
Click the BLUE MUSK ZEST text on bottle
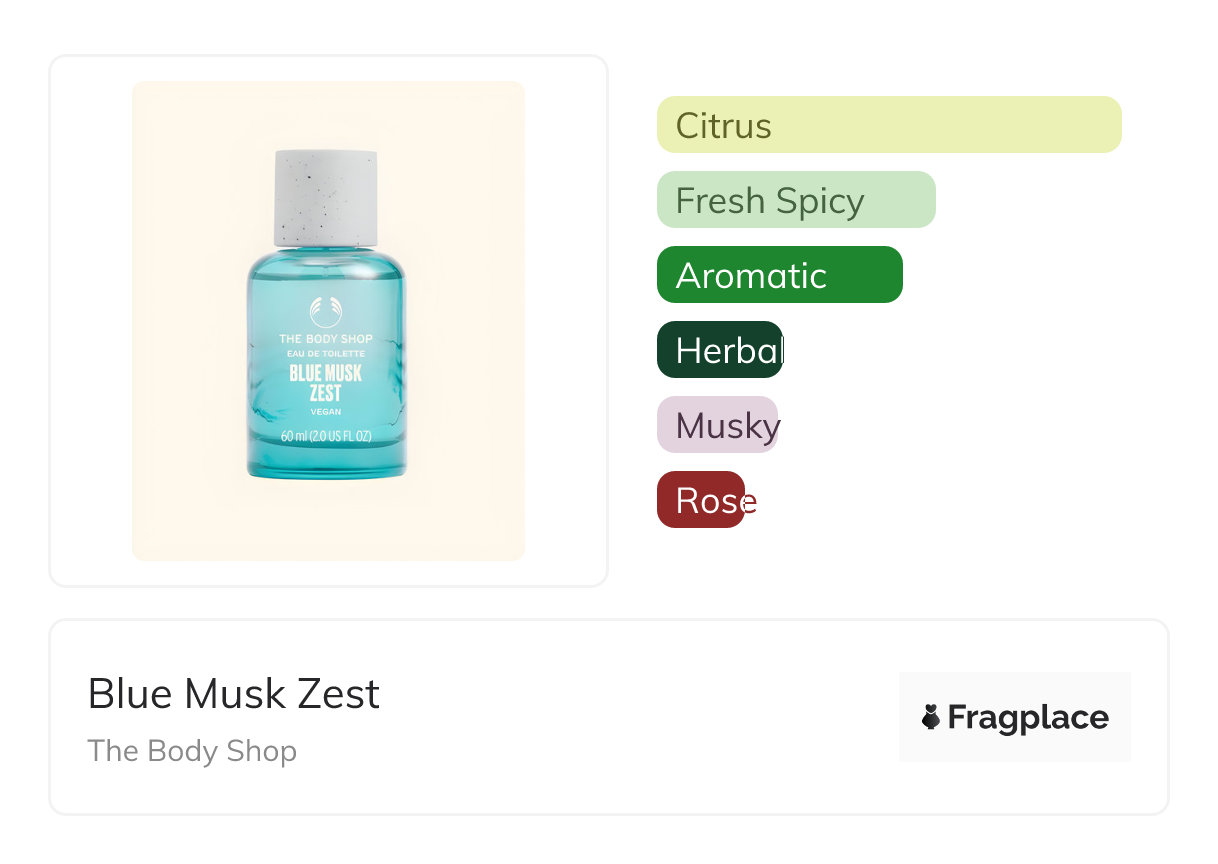pyautogui.click(x=326, y=383)
